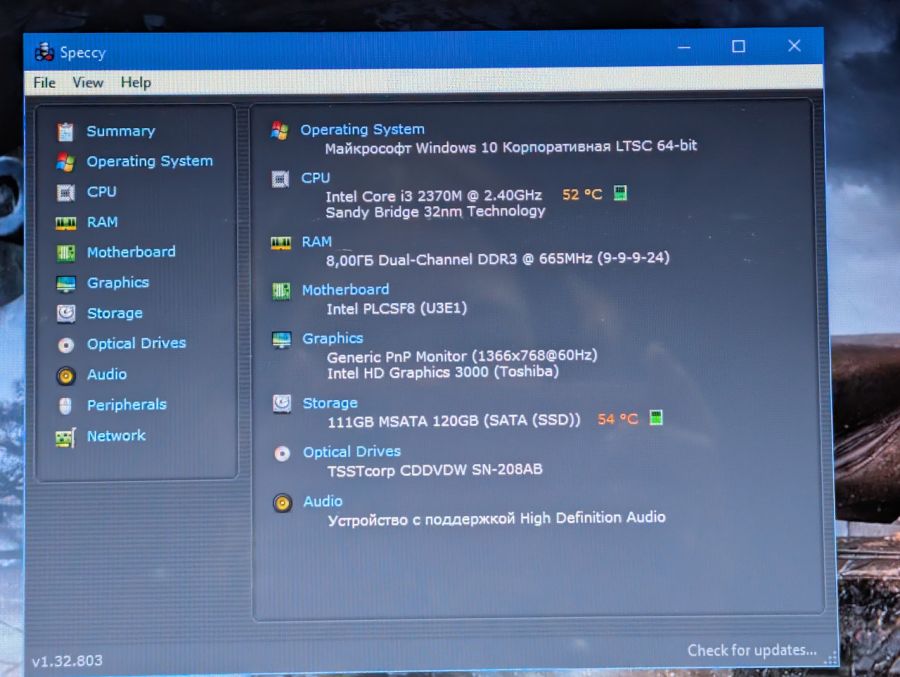Click the green temperature indicator beside 52 °C

point(620,193)
